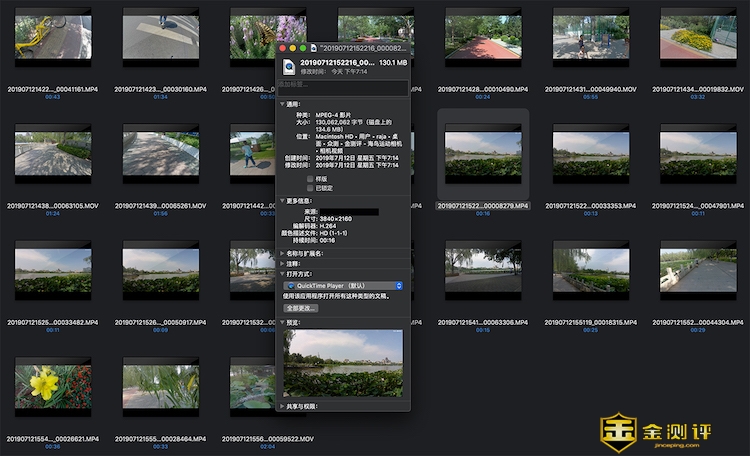Screen dimensions: 750x456
Task: Enable the 样板 checkbox
Action: (311, 178)
